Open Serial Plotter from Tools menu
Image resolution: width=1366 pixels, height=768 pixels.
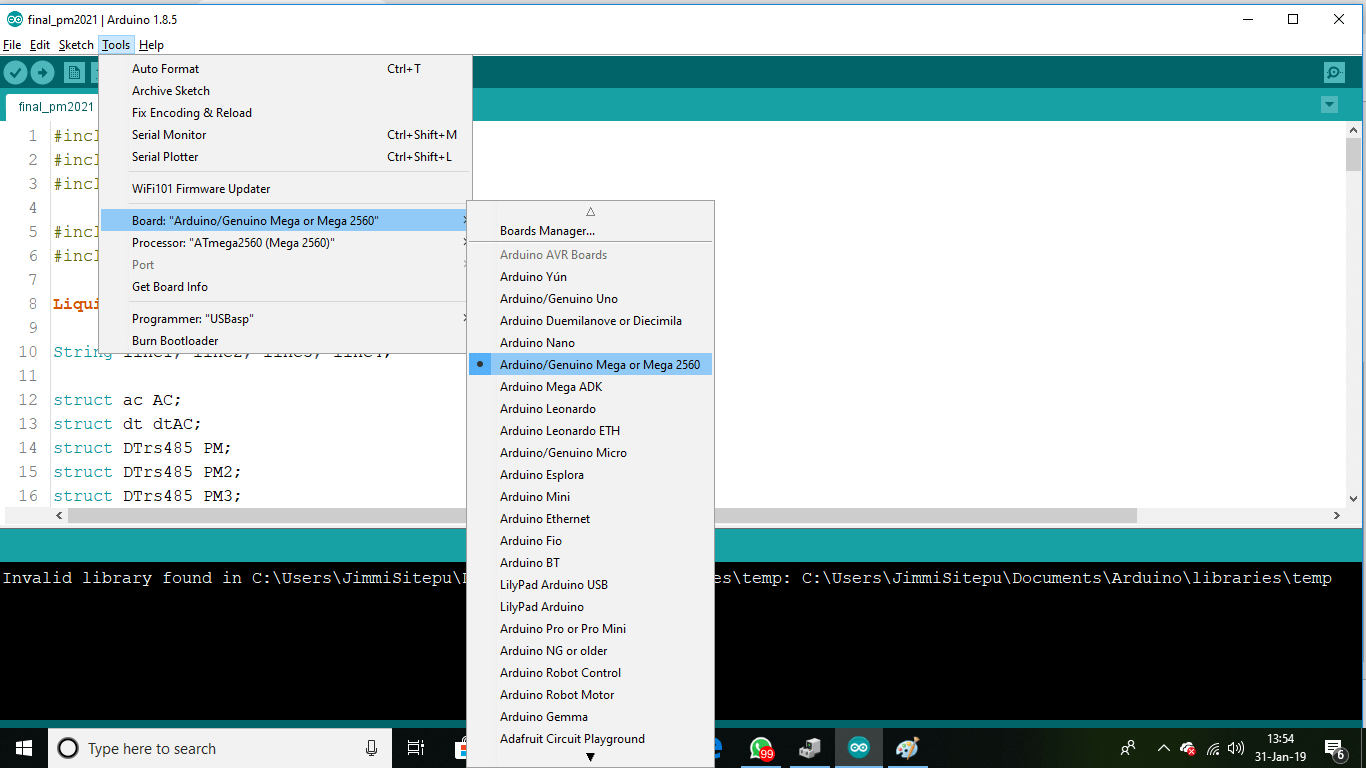[286, 157]
